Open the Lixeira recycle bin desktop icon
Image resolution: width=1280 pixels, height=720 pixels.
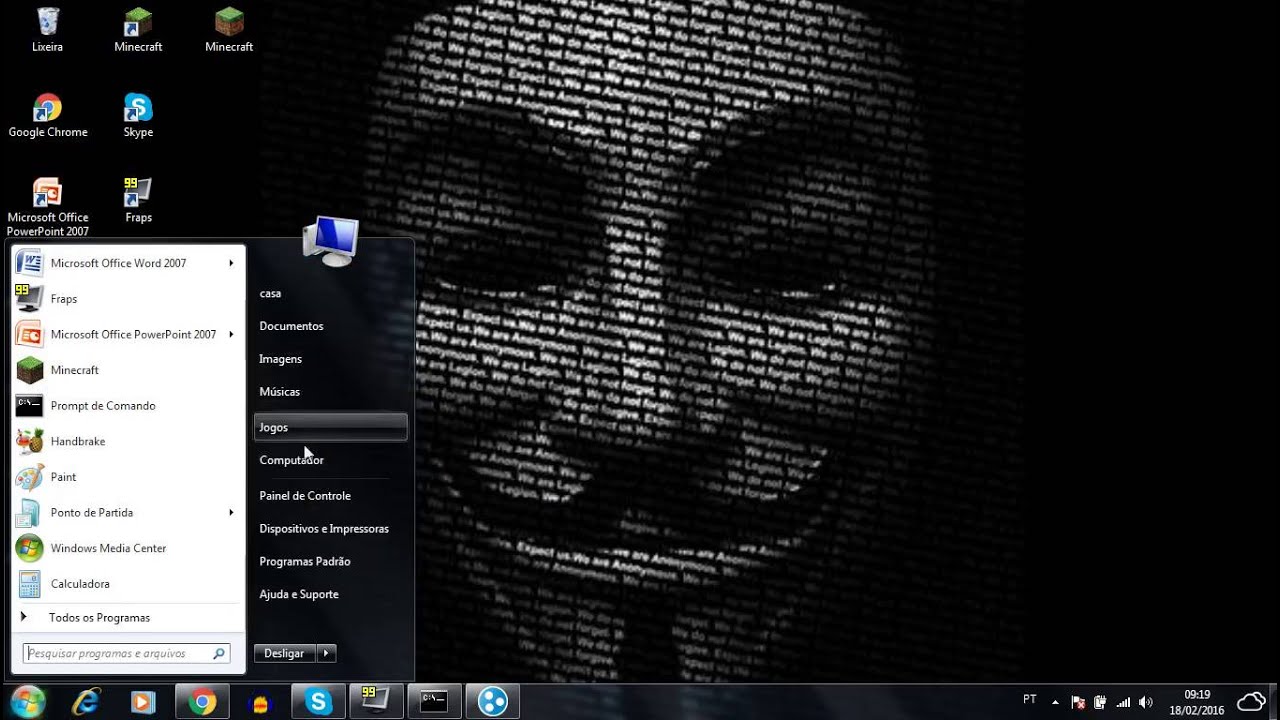click(47, 29)
